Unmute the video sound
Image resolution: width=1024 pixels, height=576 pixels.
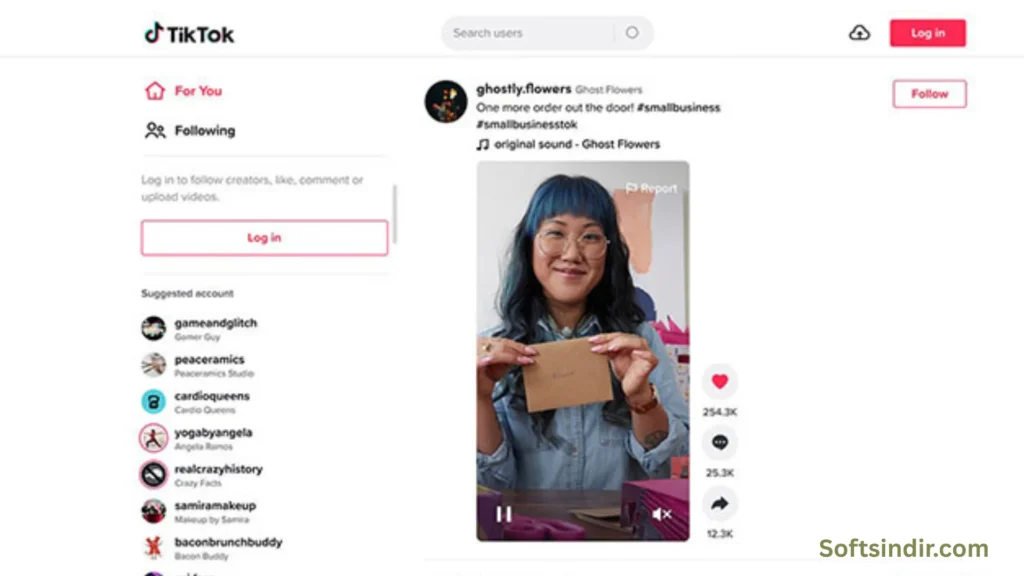coord(662,515)
